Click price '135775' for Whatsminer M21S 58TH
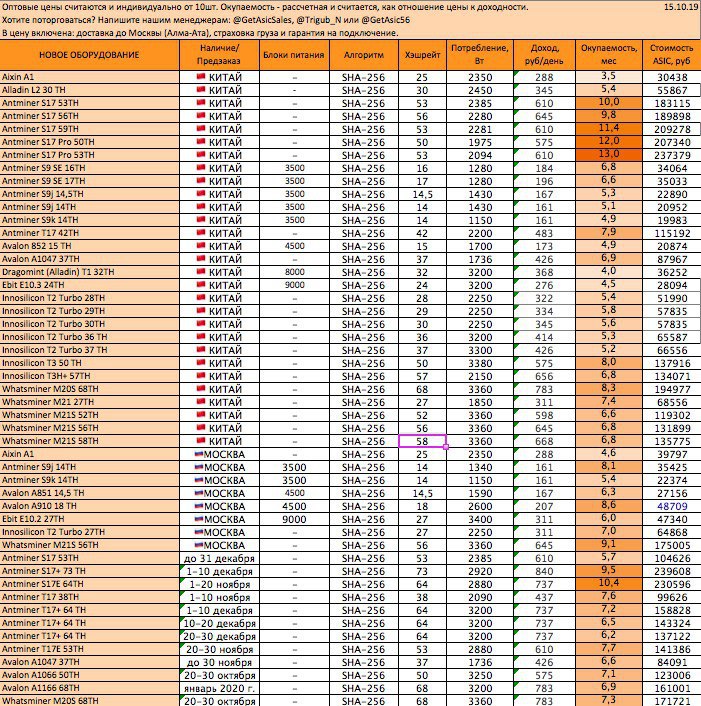Screen dimensions: 701x706 pyautogui.click(x=672, y=441)
